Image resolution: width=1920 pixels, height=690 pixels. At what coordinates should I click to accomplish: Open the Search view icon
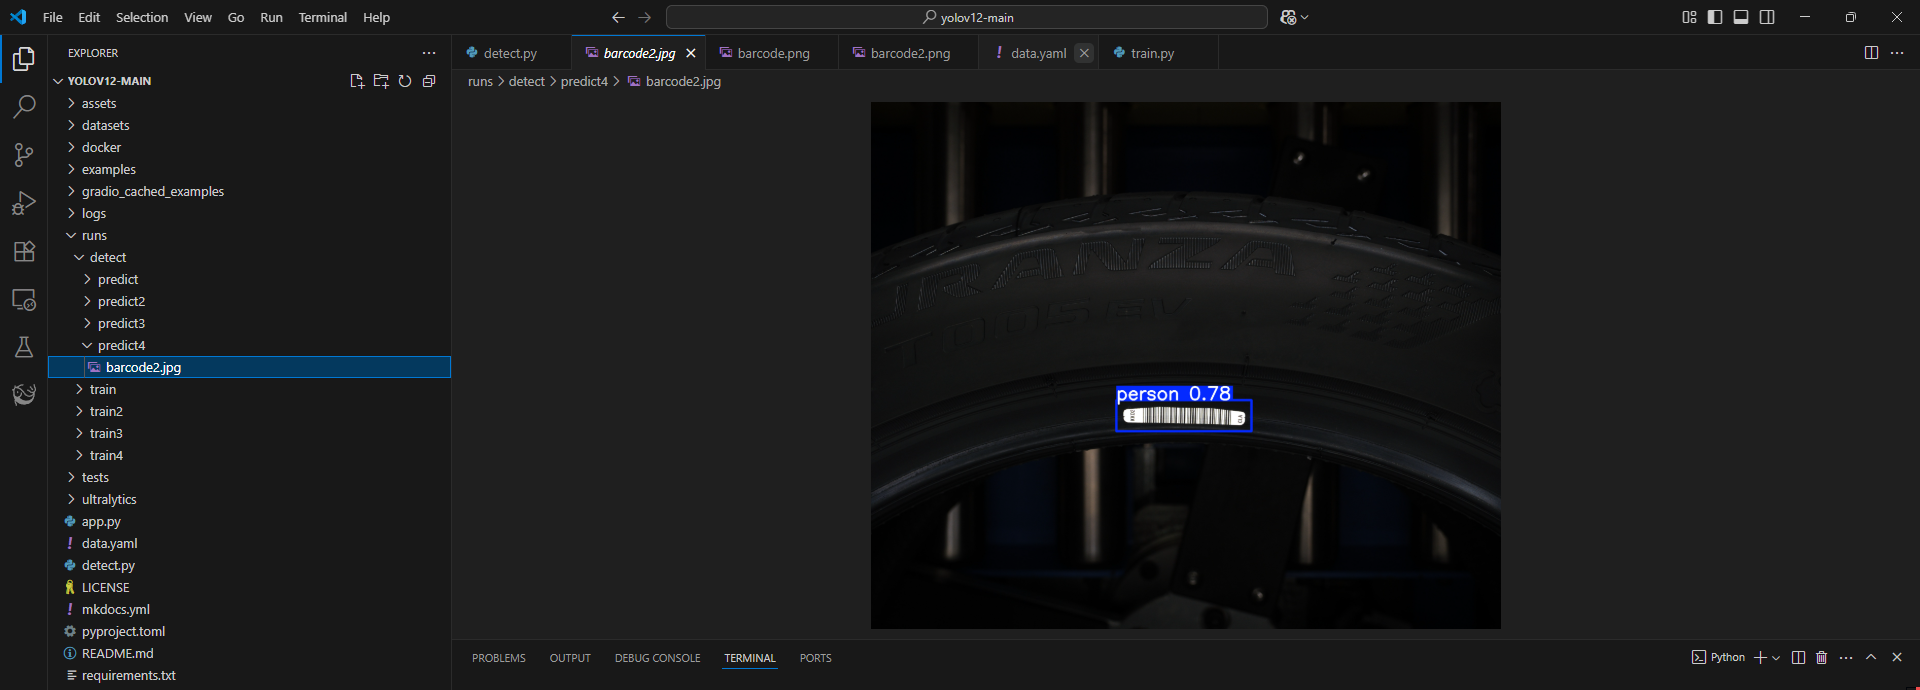pos(24,107)
